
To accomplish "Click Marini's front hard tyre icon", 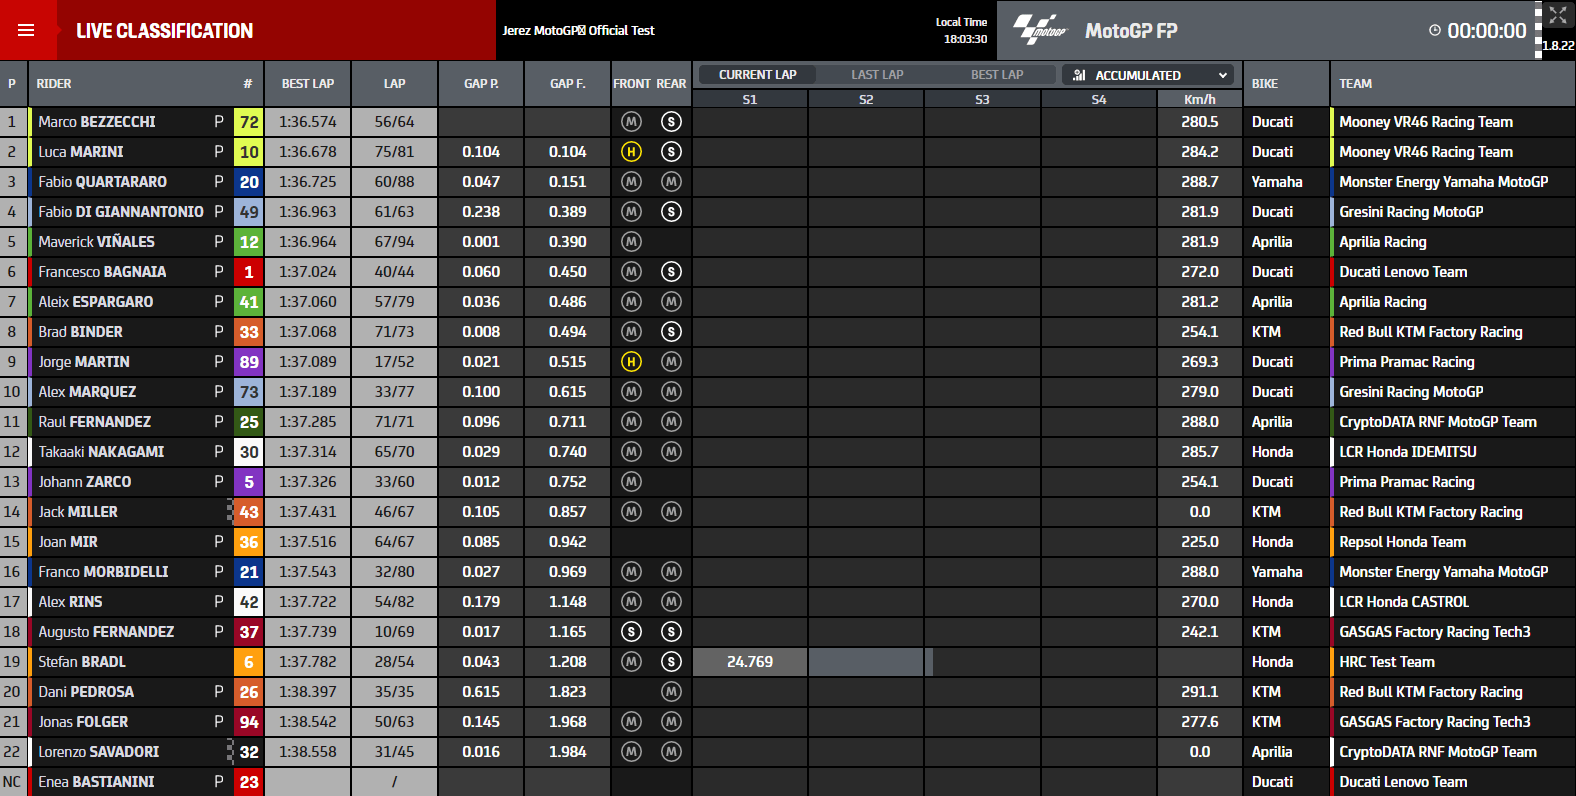I will 631,152.
